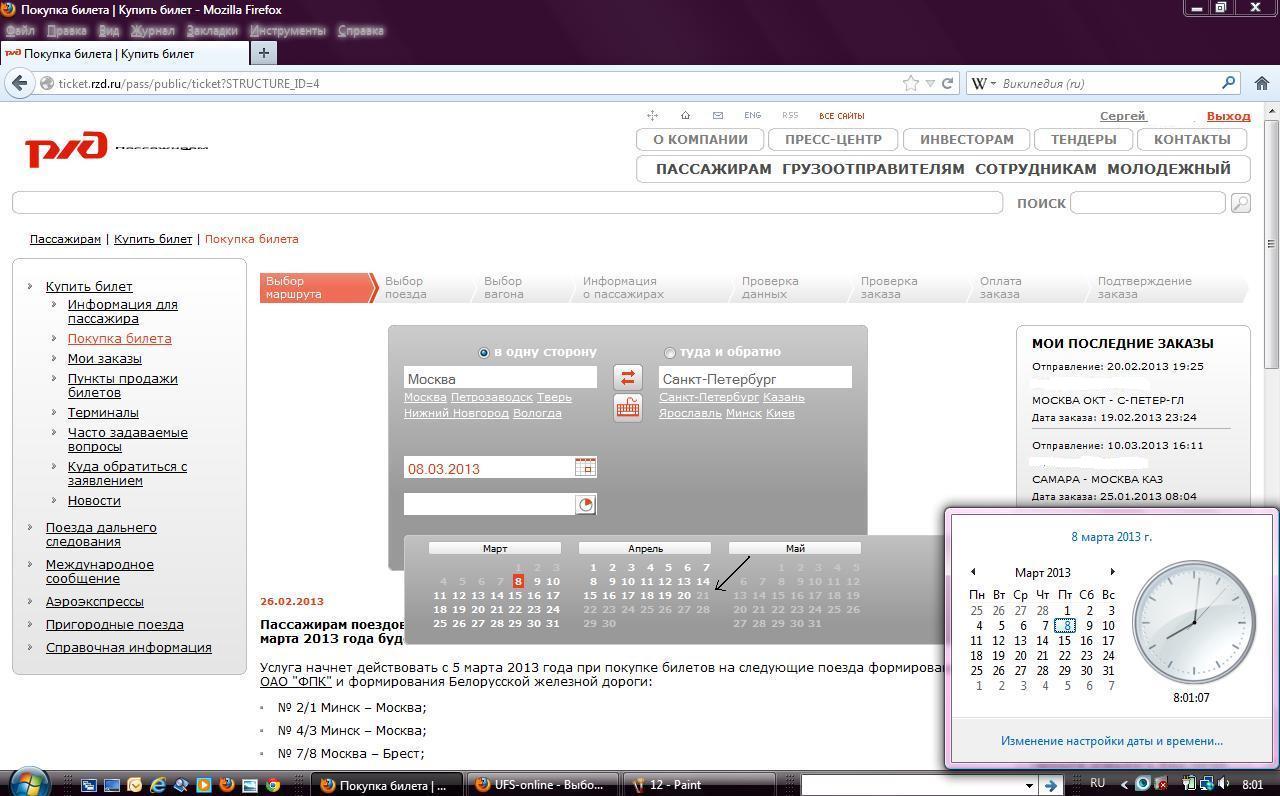This screenshot has width=1280, height=796.
Task: Select the 'туда и обратно' radio button
Action: [x=669, y=352]
